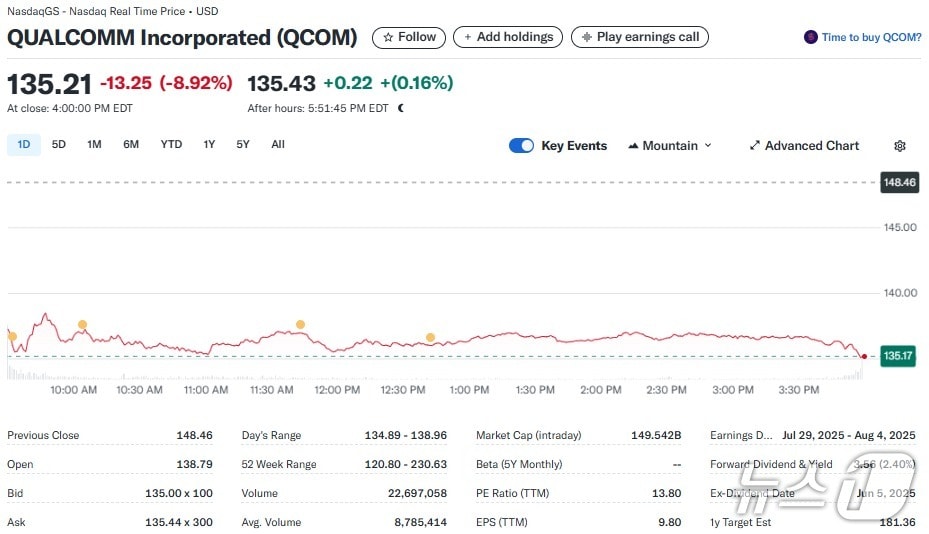Click the purple Time to buy QCOM icon
This screenshot has width=929, height=534.
810,37
